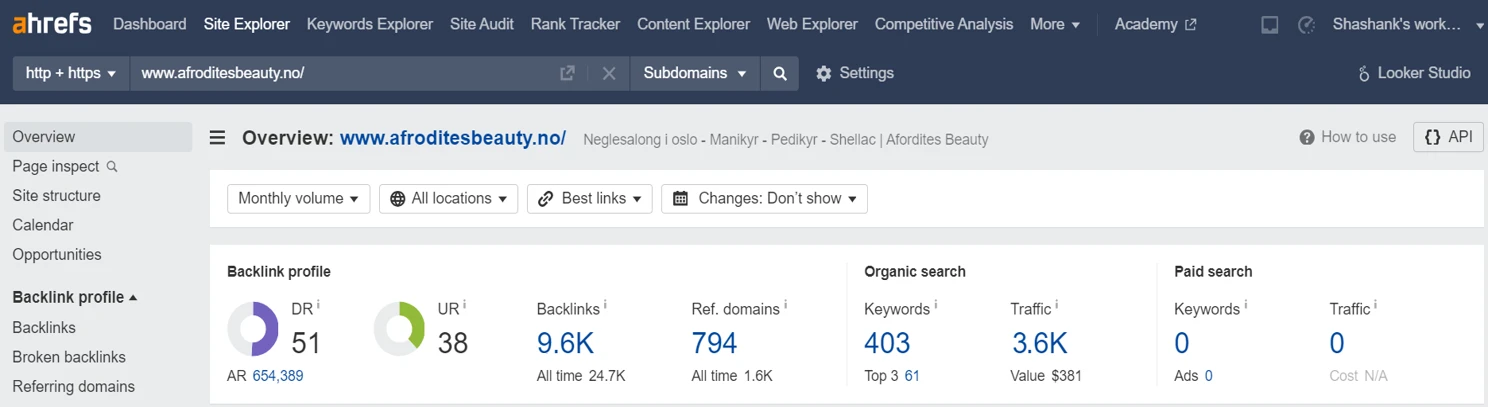Click the DR info tooltip icon
The width and height of the screenshot is (1488, 407).
coord(318,304)
